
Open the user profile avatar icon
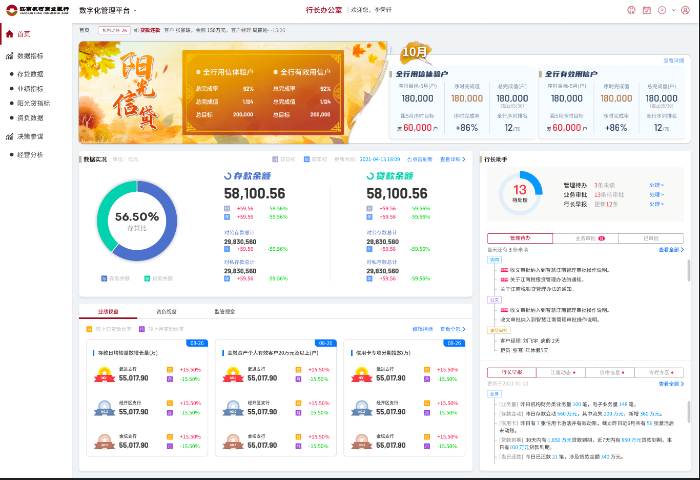pyautogui.click(x=685, y=10)
